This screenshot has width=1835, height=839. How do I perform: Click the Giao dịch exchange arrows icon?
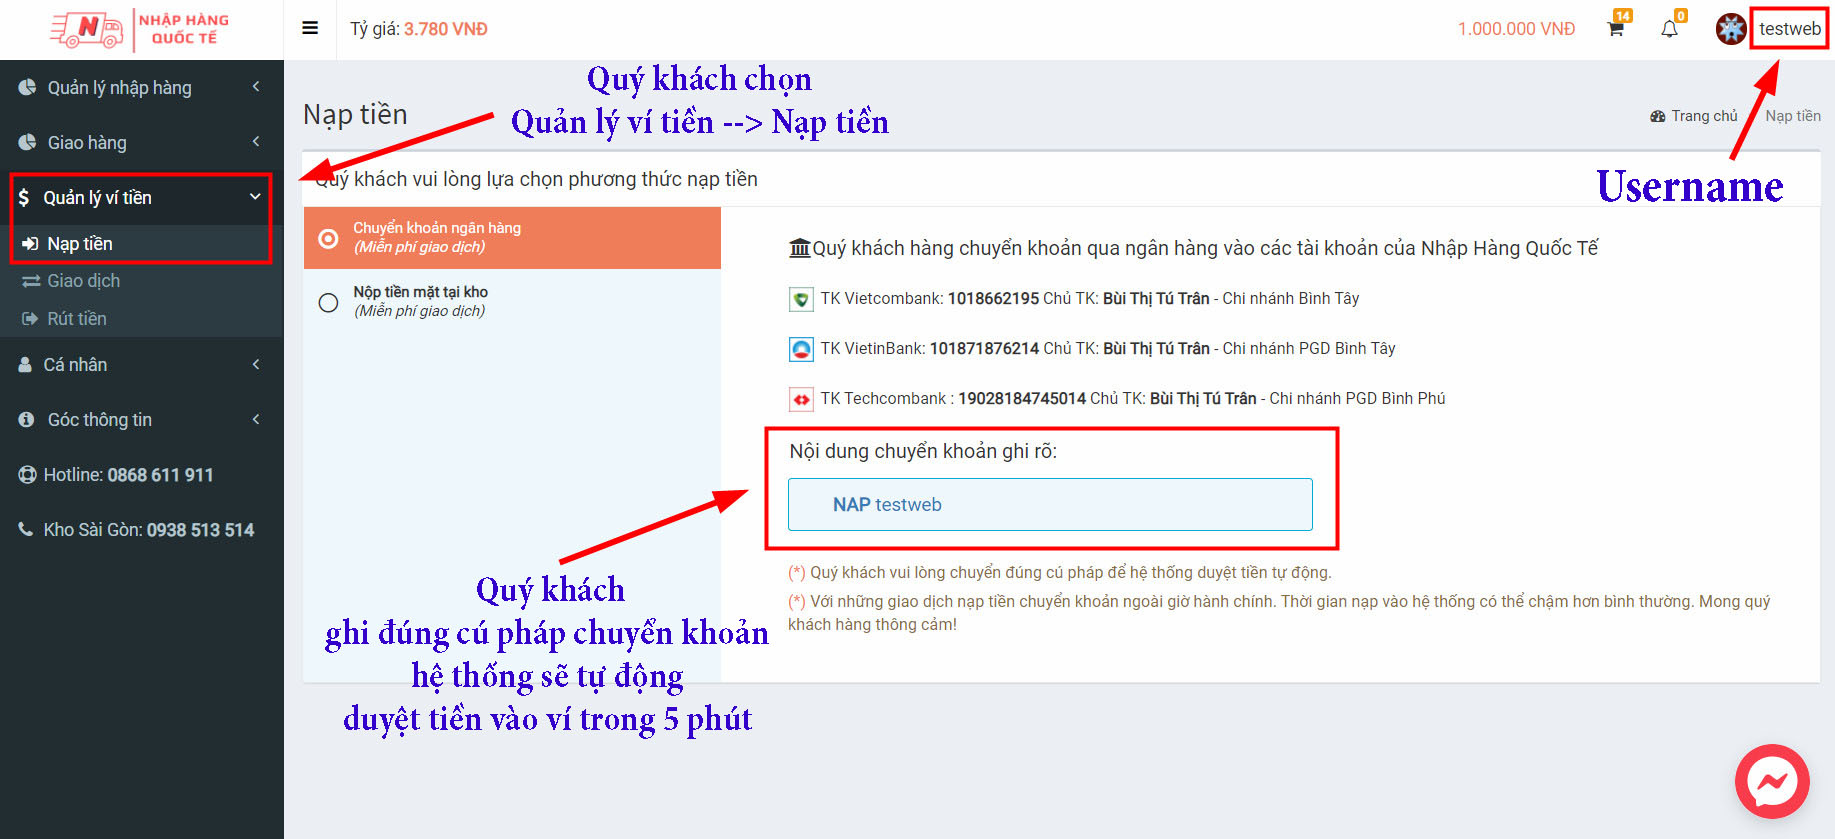coord(31,281)
